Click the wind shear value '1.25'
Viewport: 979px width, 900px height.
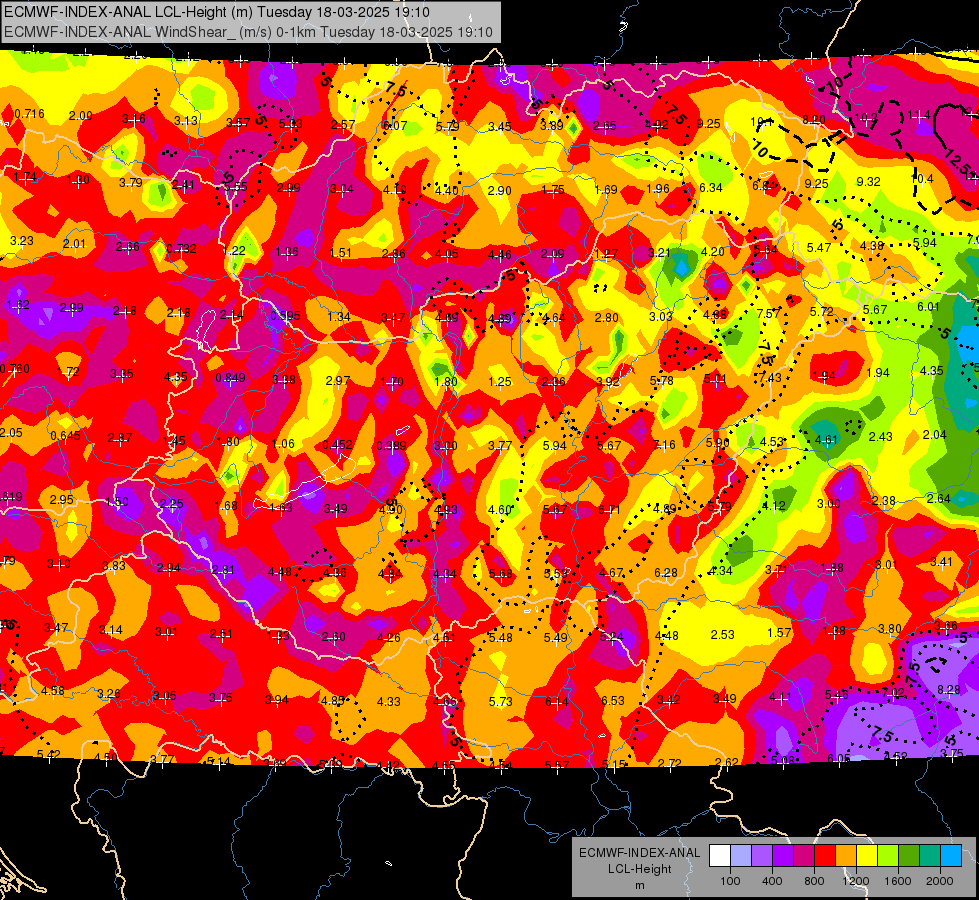click(x=500, y=382)
